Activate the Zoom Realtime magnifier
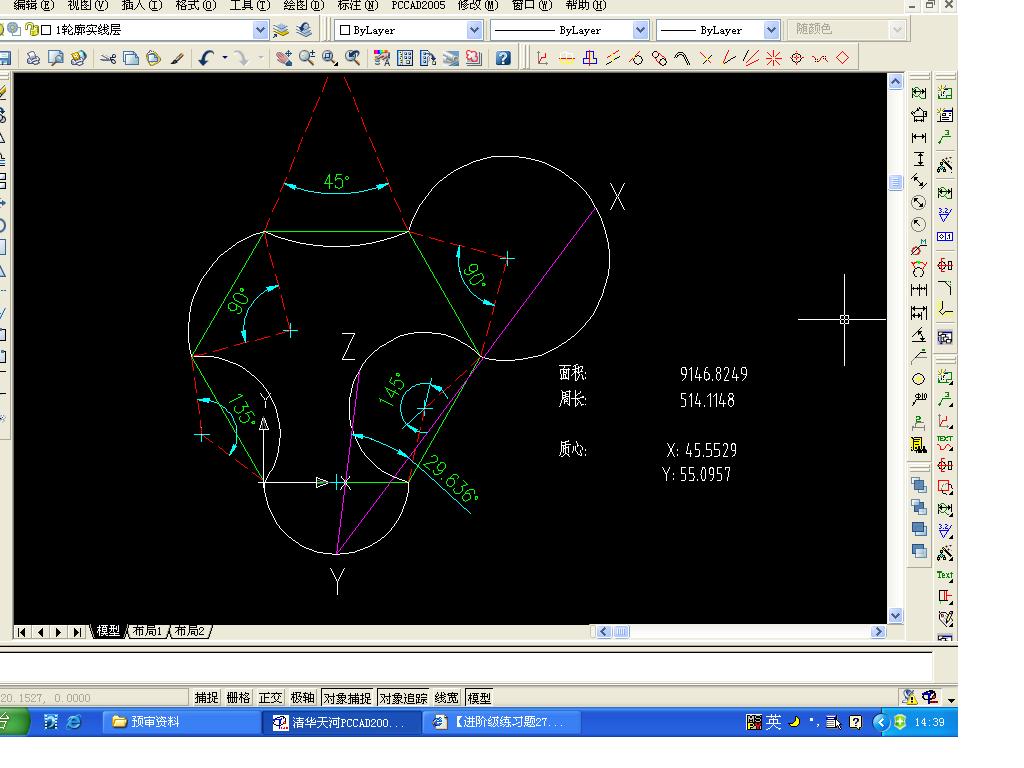 [x=307, y=59]
